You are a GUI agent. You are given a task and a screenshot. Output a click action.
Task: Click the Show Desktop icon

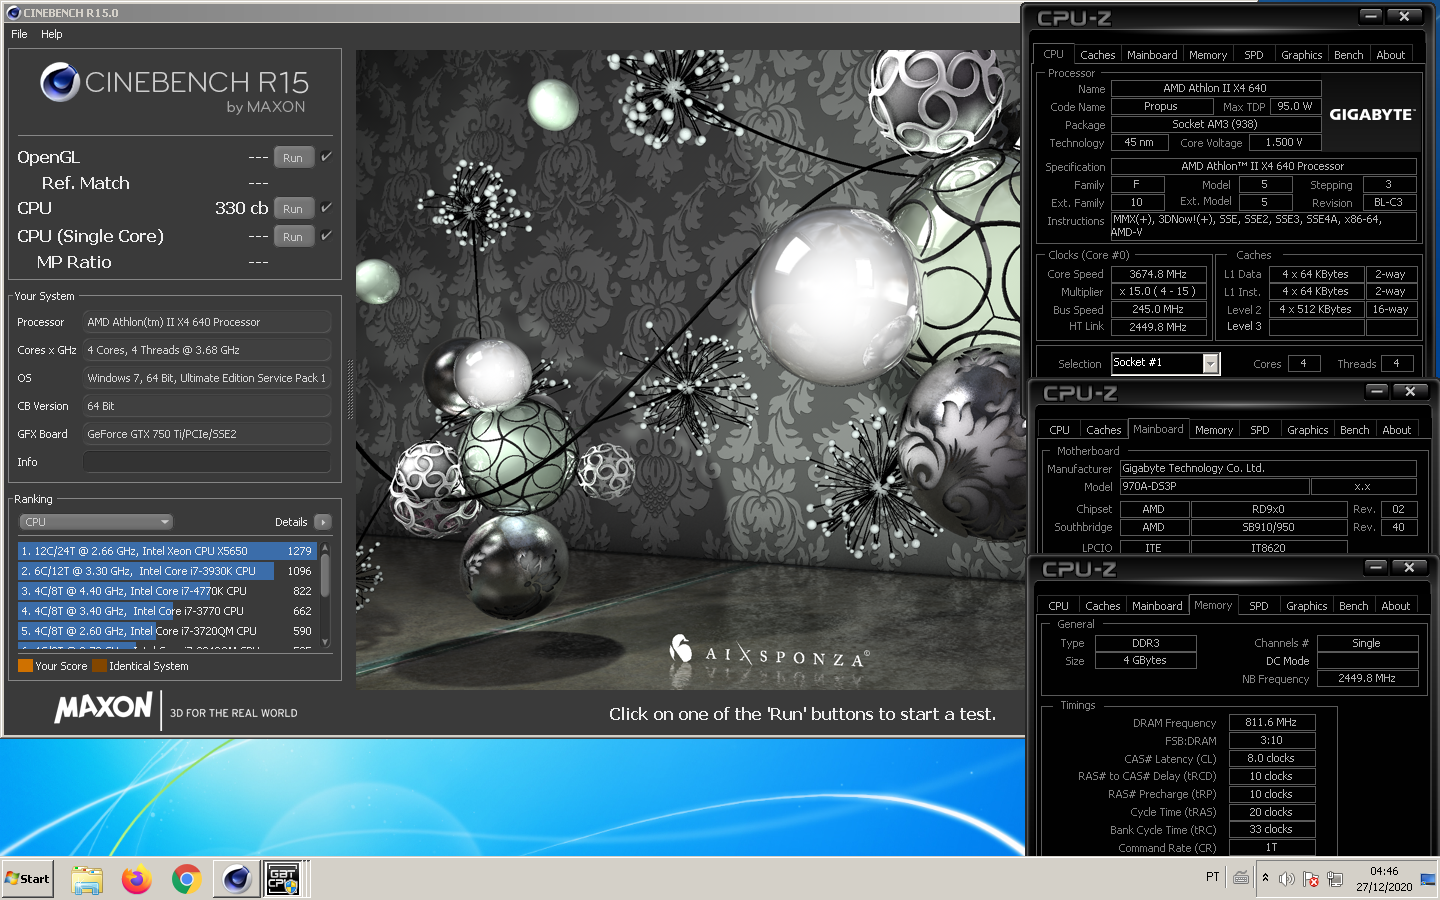pyautogui.click(x=1428, y=879)
